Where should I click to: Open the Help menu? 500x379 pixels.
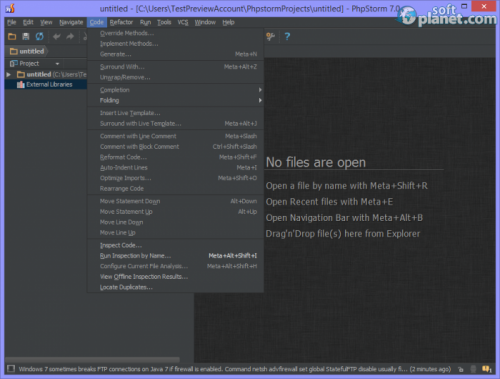[x=229, y=22]
